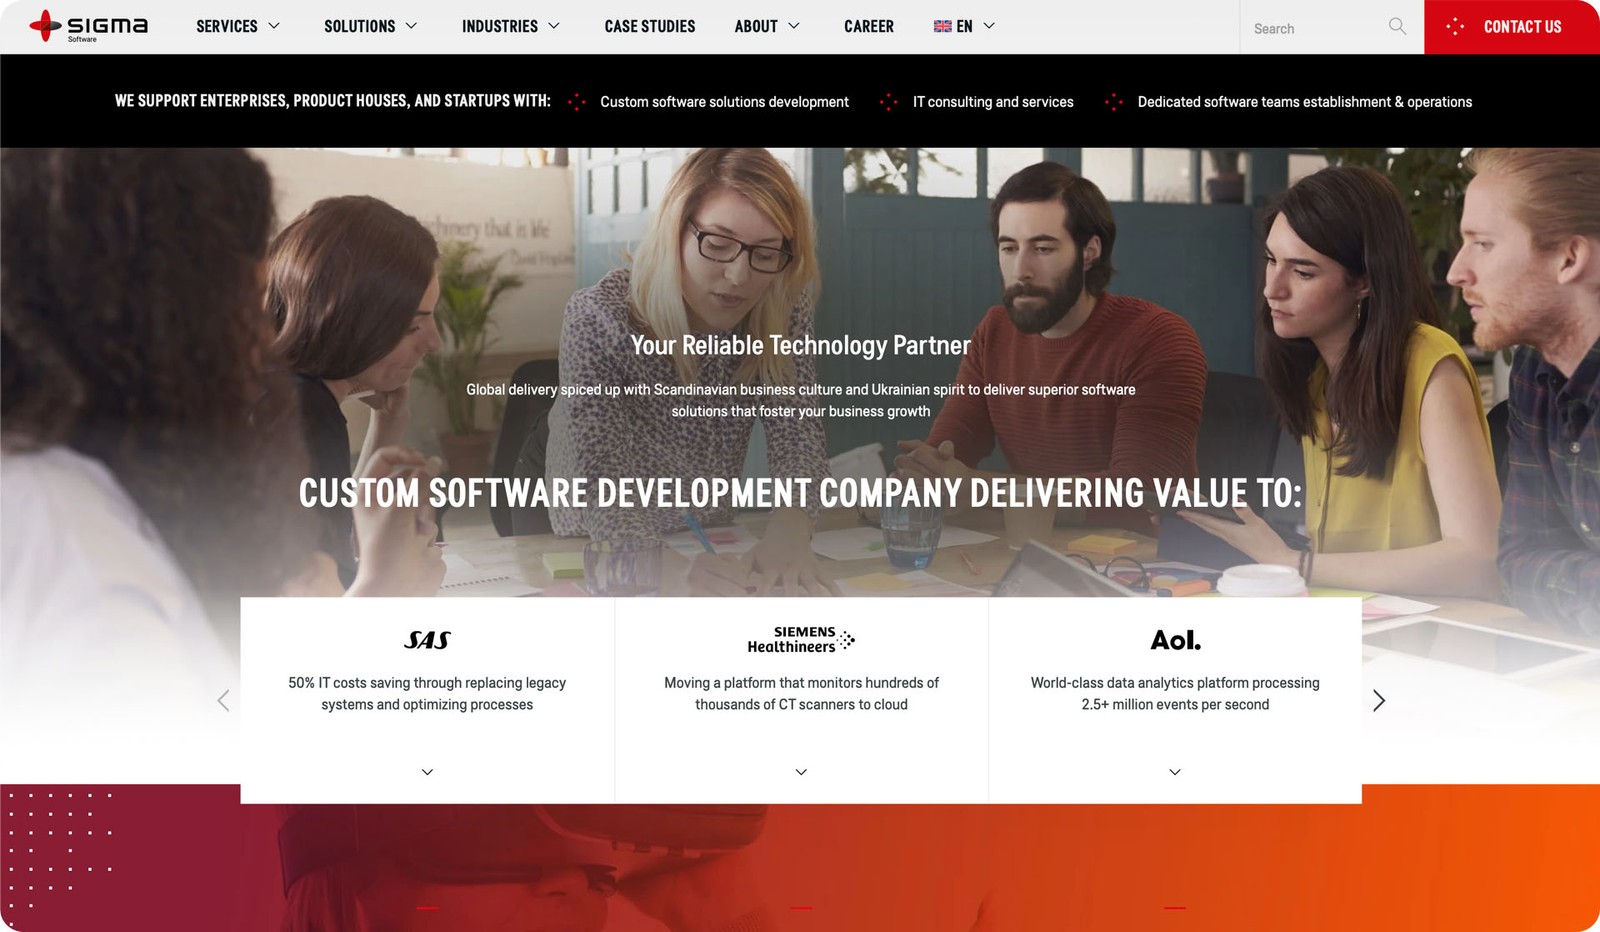Click the Contact Us button
This screenshot has height=932, width=1600.
(x=1512, y=27)
